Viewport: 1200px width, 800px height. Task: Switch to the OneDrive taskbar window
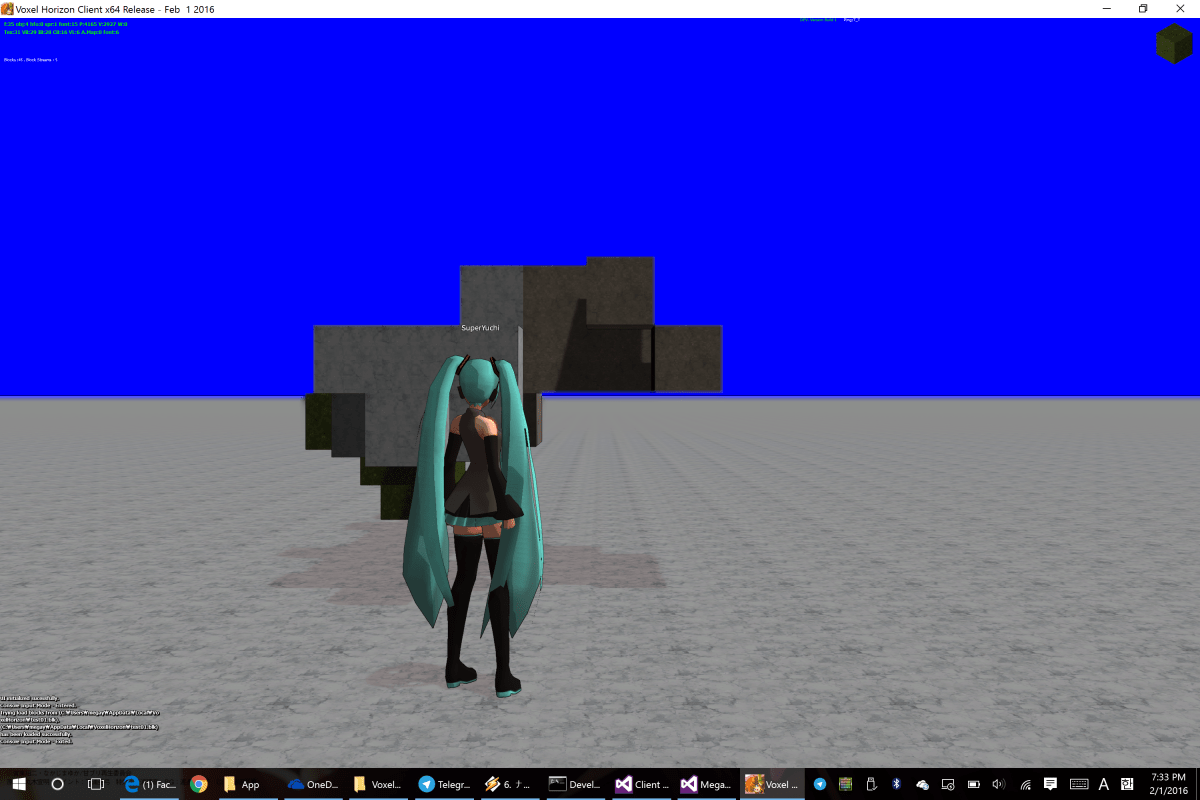pos(312,784)
